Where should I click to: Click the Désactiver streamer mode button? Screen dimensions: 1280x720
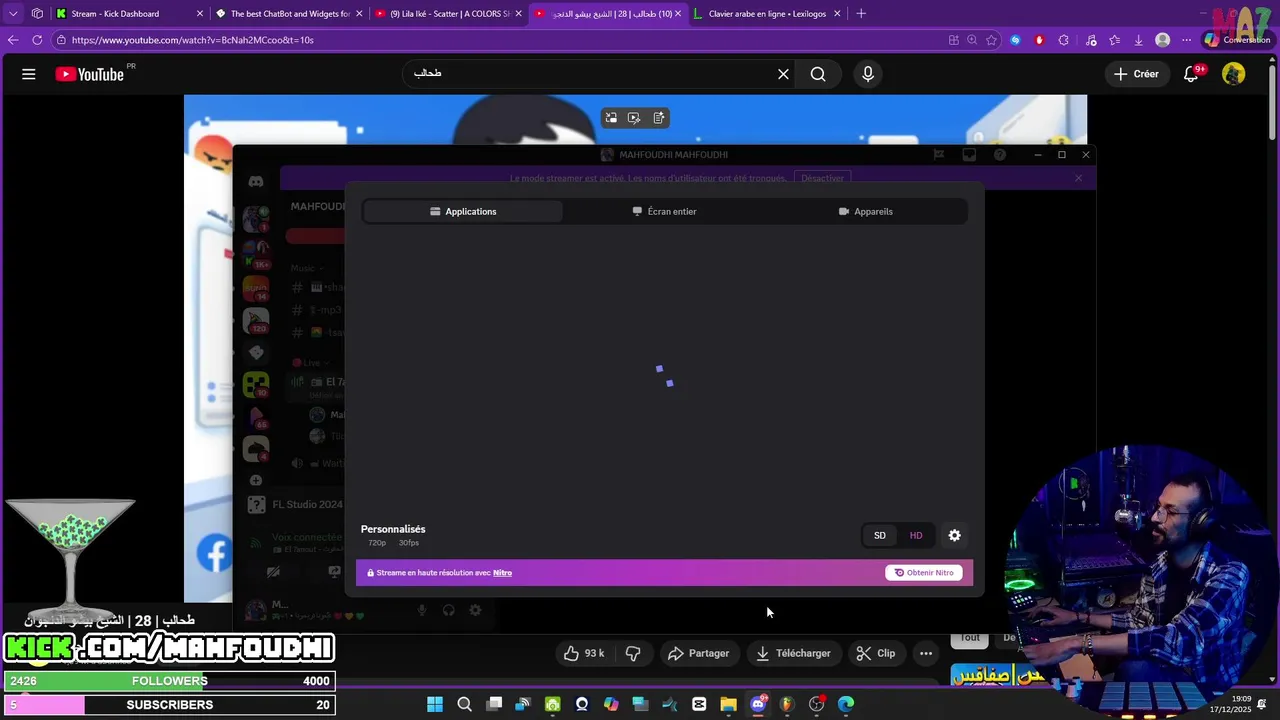pos(822,178)
